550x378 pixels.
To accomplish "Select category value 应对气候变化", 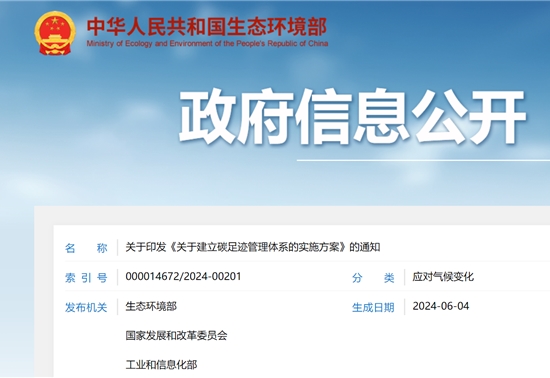I will pos(443,277).
